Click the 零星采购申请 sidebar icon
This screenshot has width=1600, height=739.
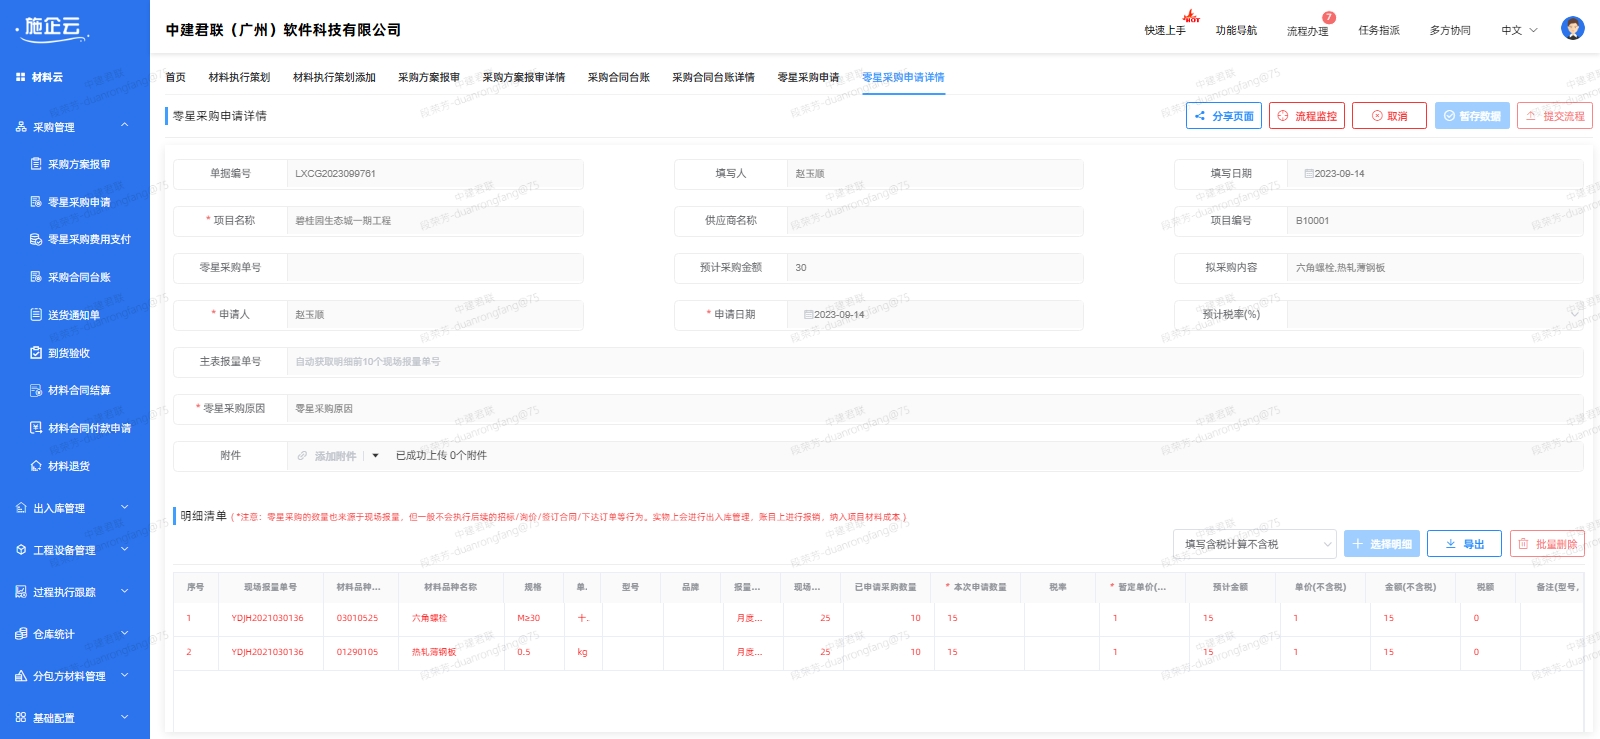click(36, 202)
